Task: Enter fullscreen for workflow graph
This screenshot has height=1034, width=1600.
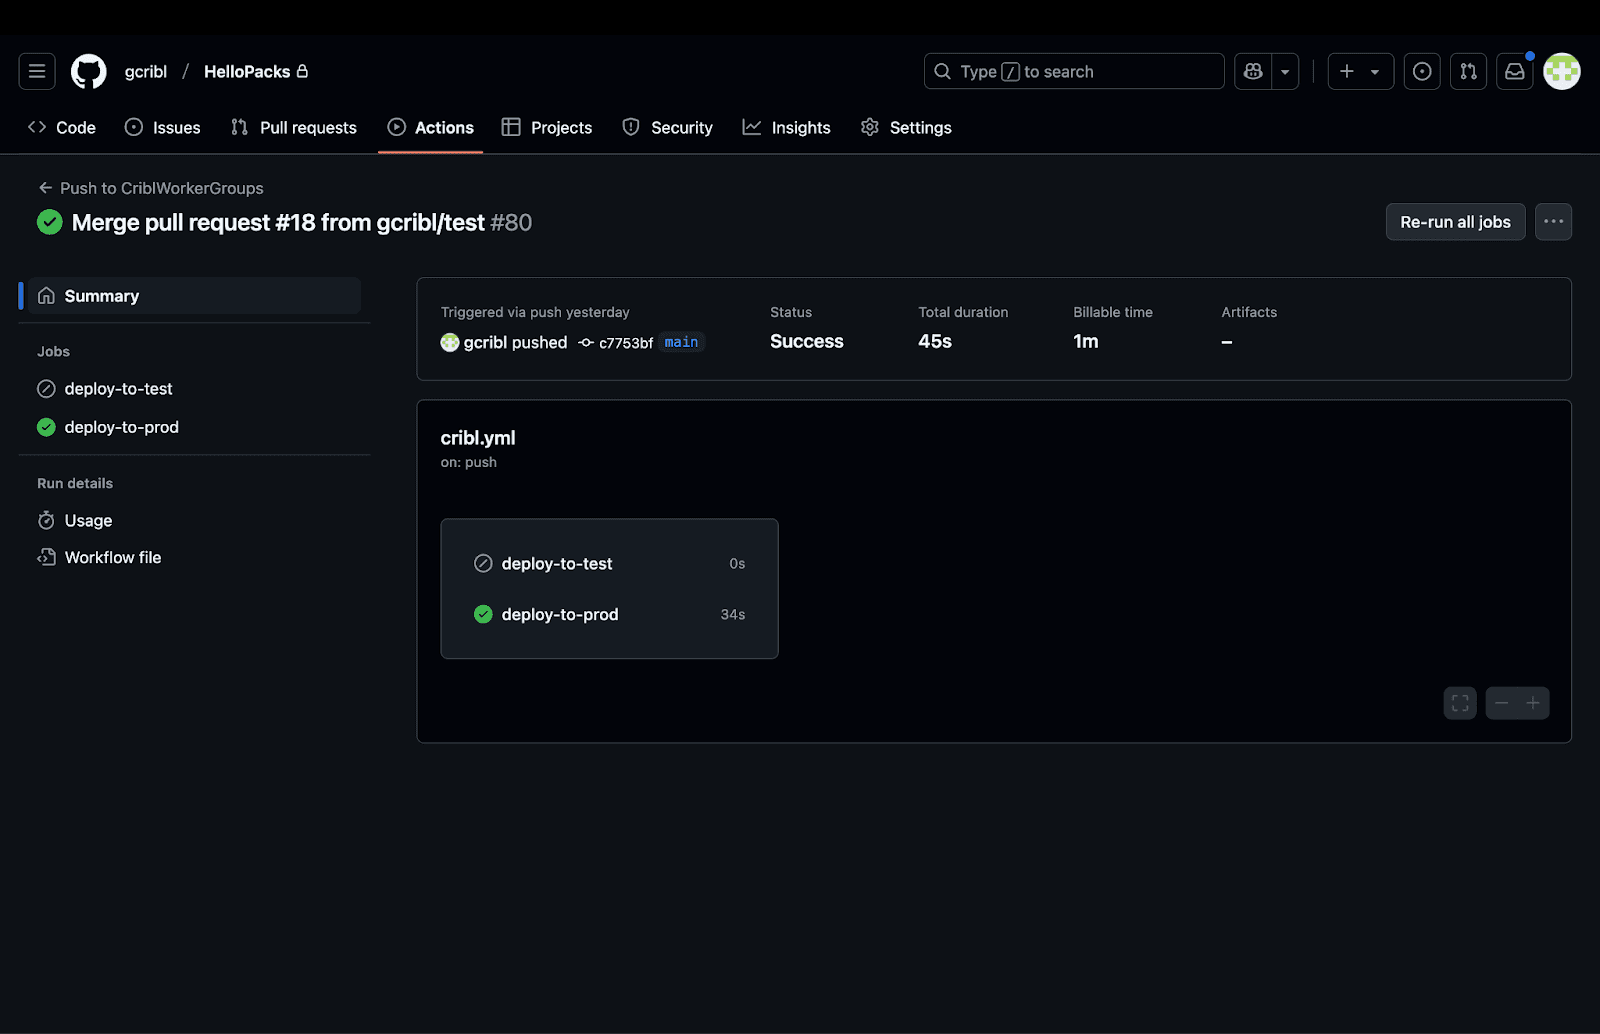Action: [x=1460, y=703]
